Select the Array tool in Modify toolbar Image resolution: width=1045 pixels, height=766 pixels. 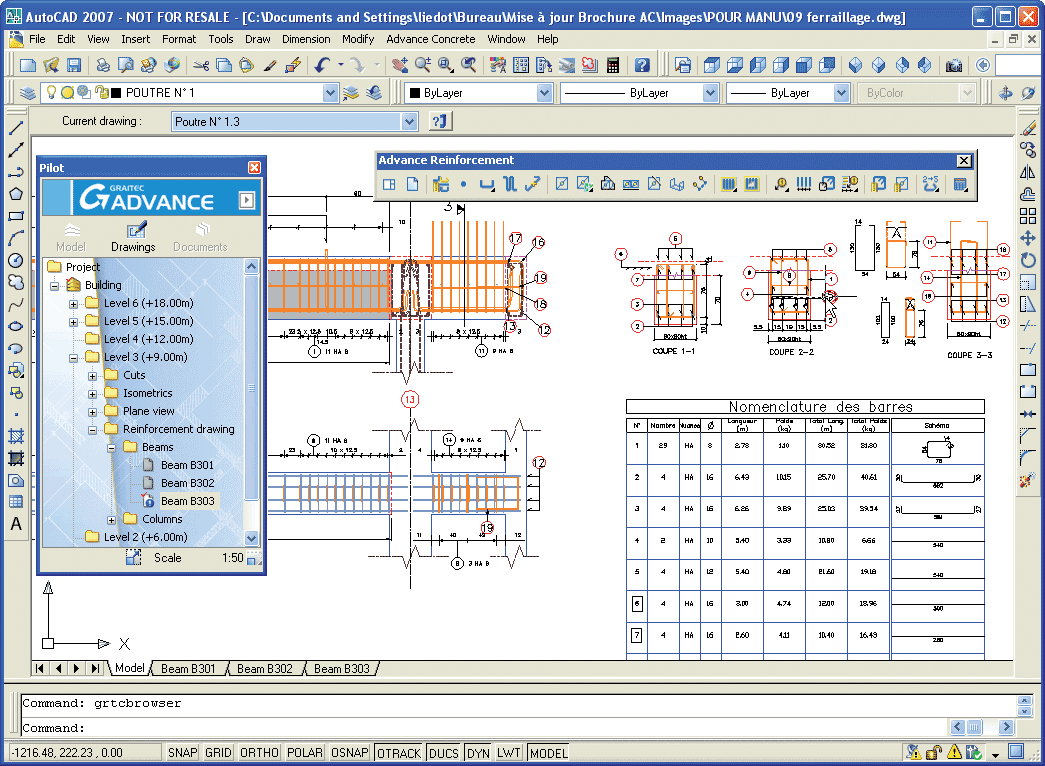[x=1028, y=216]
